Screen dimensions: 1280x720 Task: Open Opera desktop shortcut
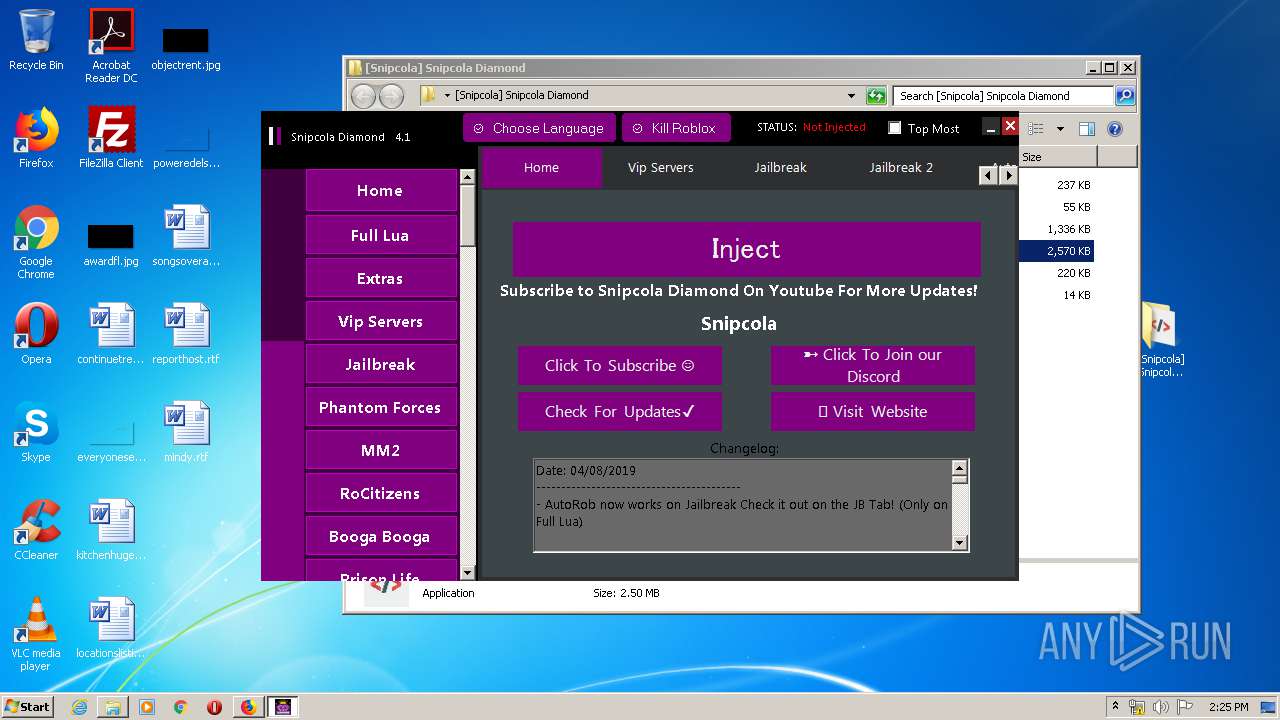36,333
